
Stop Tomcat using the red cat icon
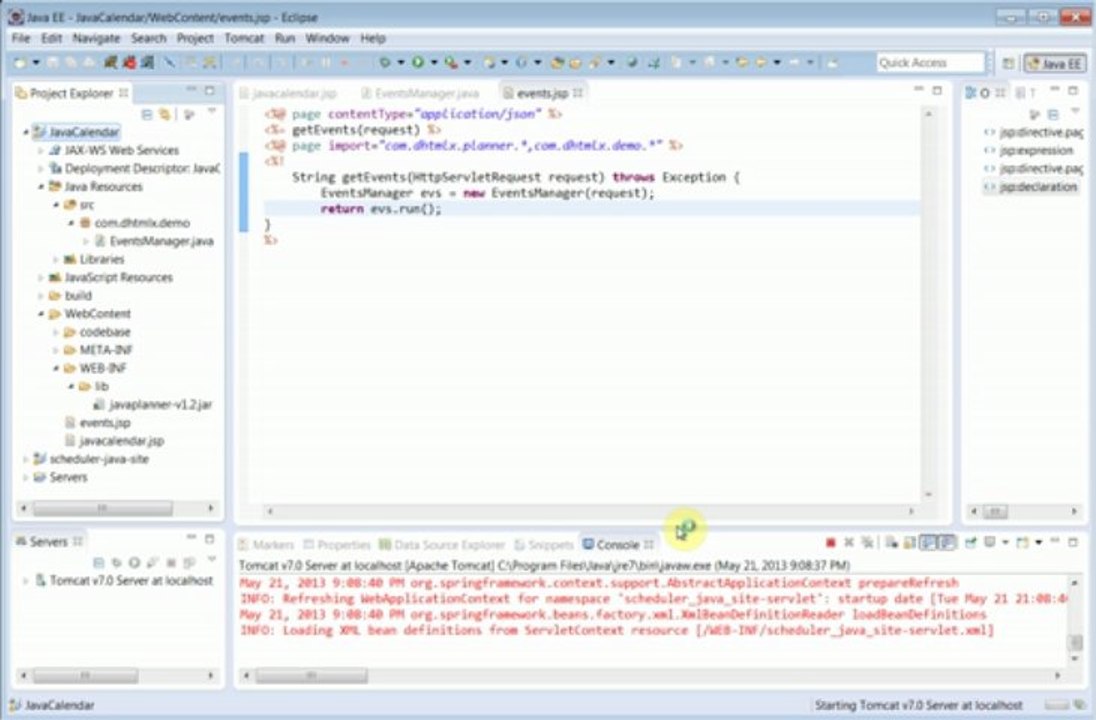click(x=130, y=63)
